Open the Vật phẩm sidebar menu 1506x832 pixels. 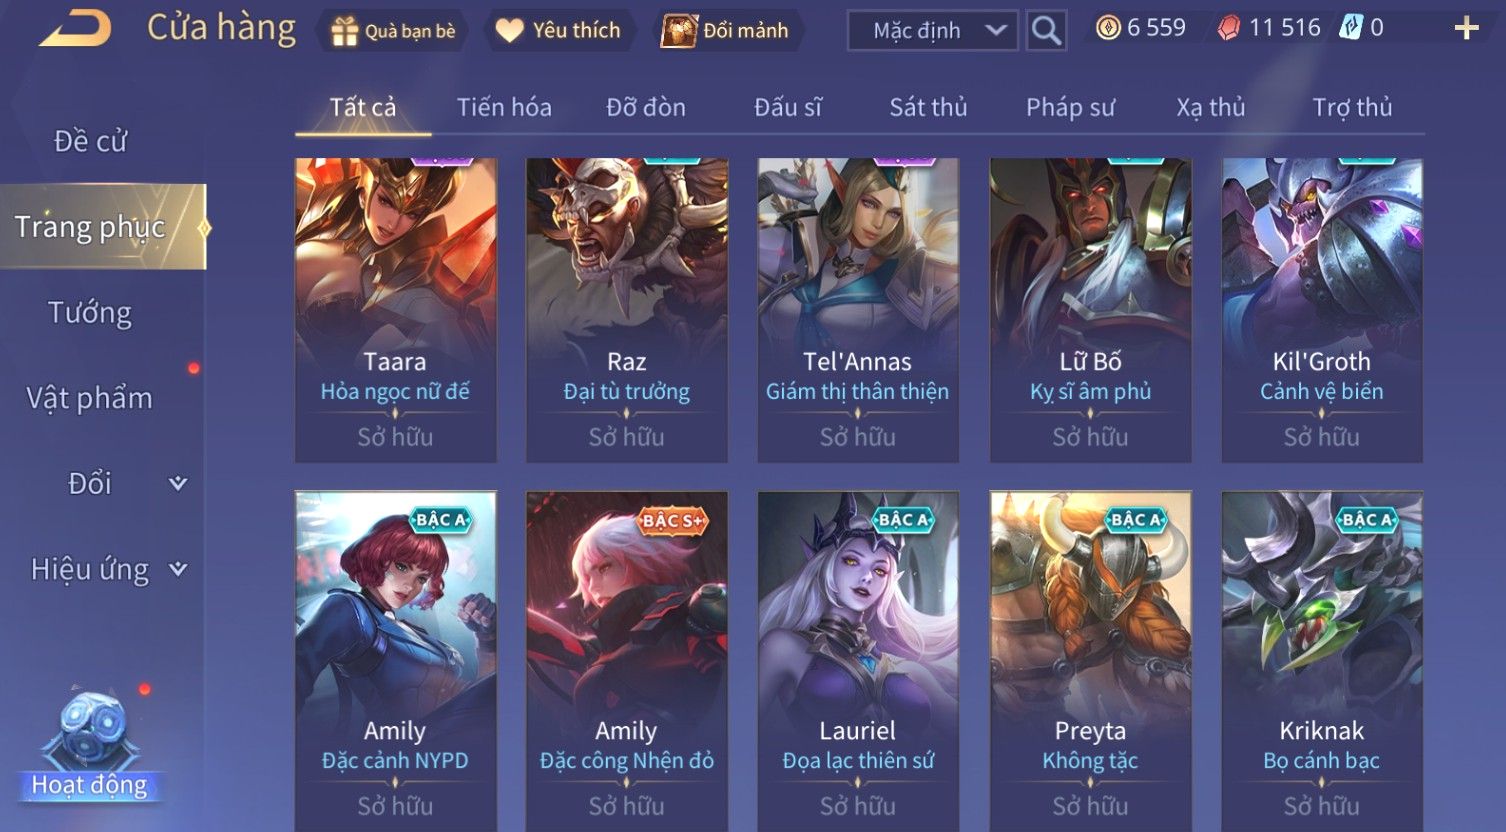[90, 398]
